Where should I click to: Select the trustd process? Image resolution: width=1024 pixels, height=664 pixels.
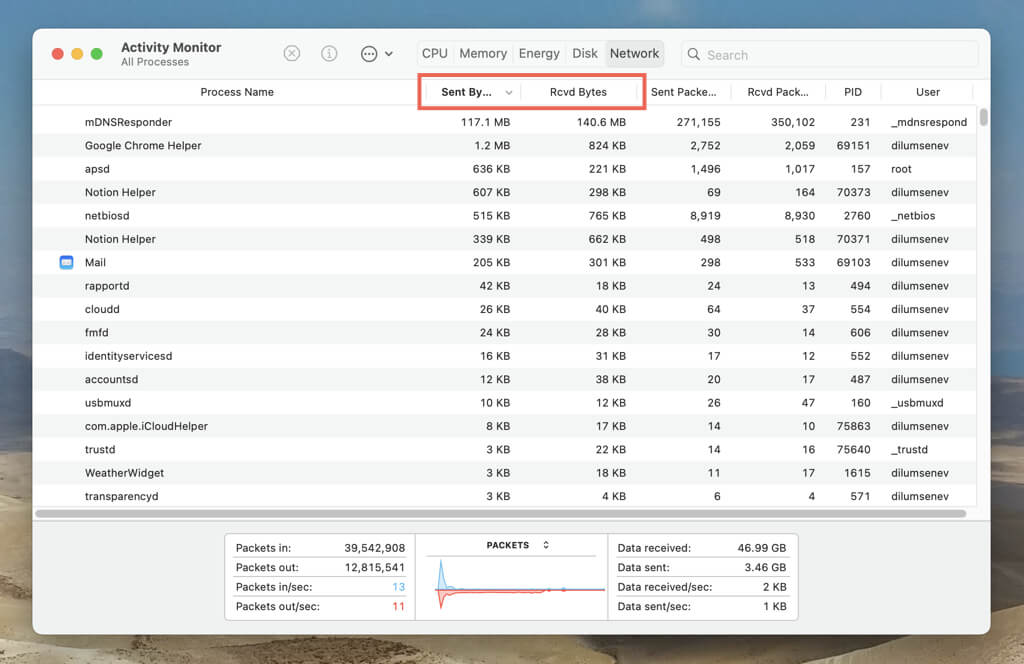505,450
